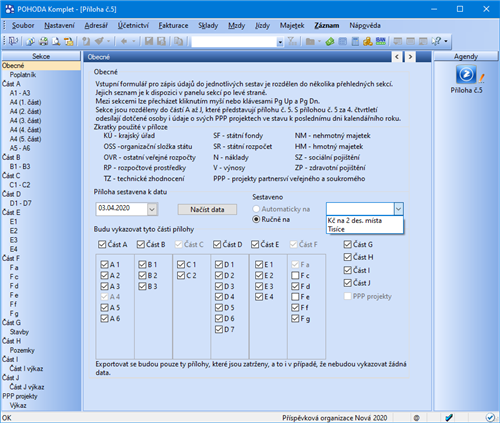Click the gold coins toolbar icon
Viewport: 500px width, 423px height.
pos(368,41)
